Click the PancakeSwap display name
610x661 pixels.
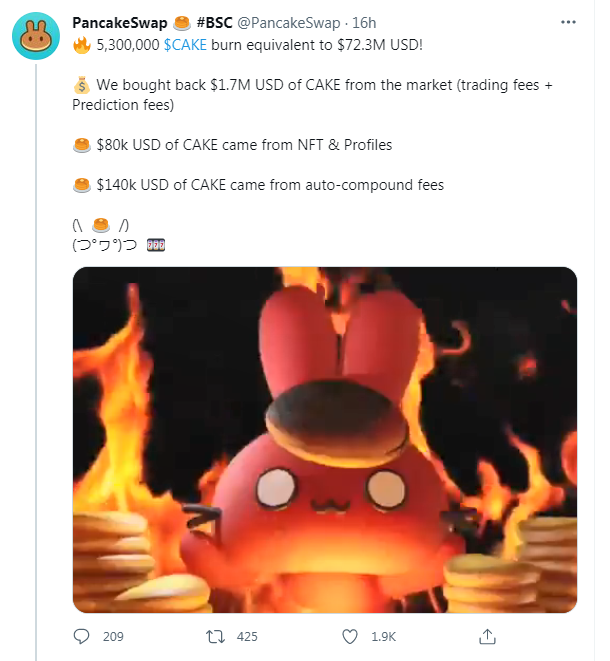coord(120,23)
